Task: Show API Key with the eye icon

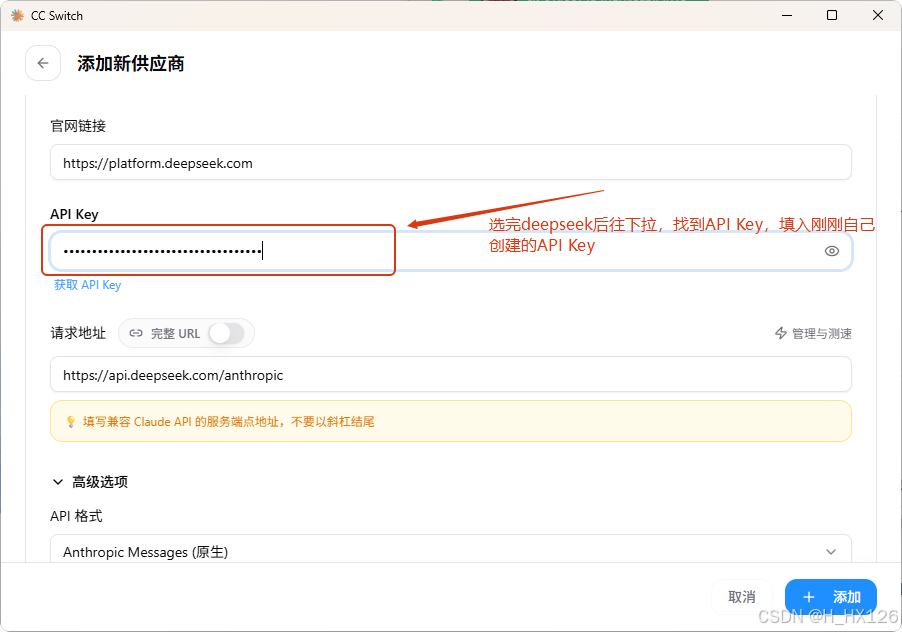Action: point(831,251)
